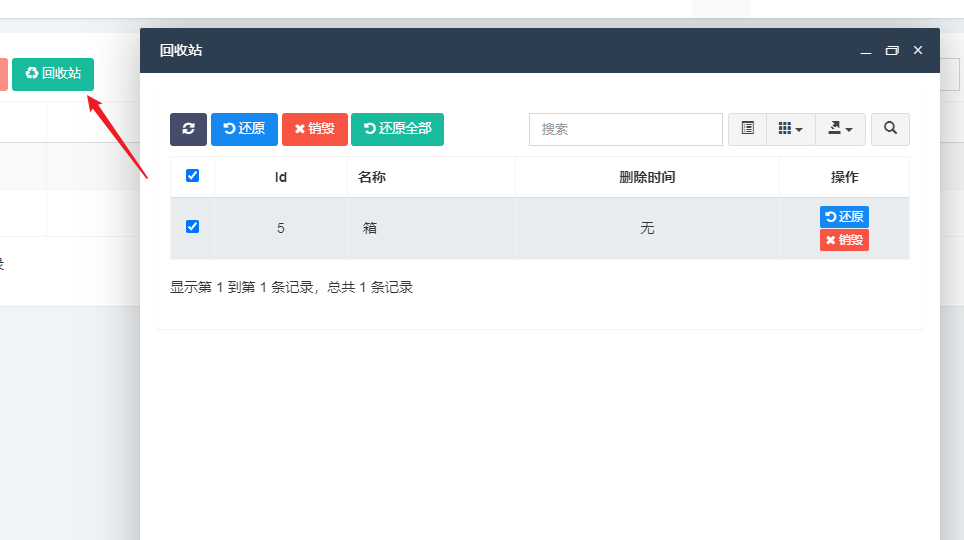Focus the 搜索 search input field
The width and height of the screenshot is (964, 540).
point(626,129)
